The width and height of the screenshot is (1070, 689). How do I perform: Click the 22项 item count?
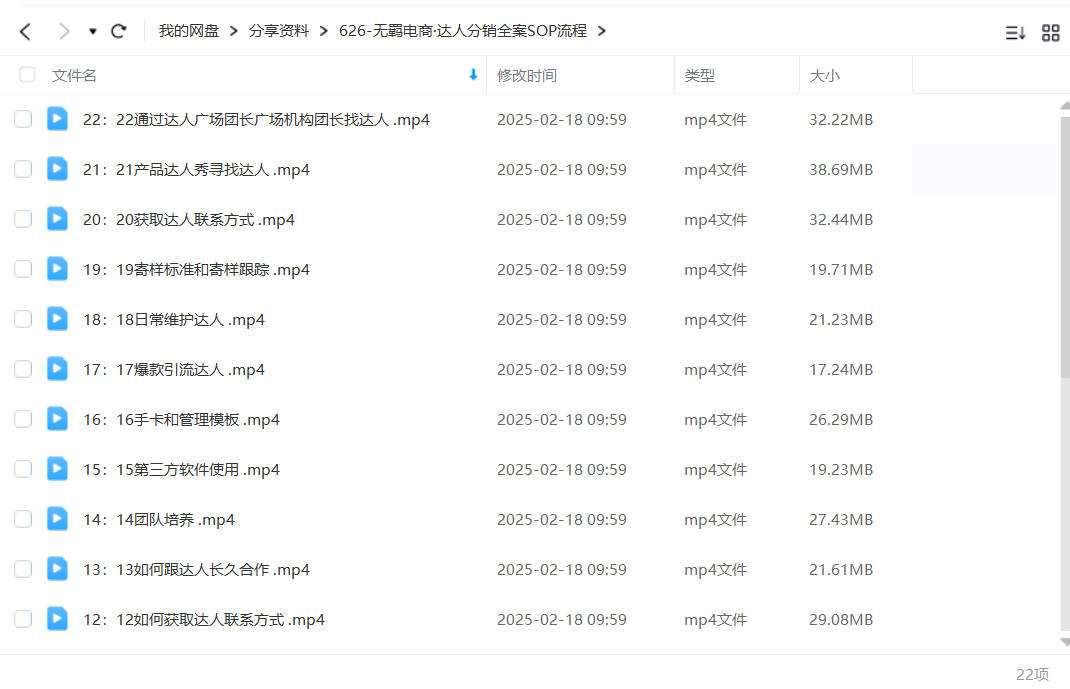click(1032, 674)
